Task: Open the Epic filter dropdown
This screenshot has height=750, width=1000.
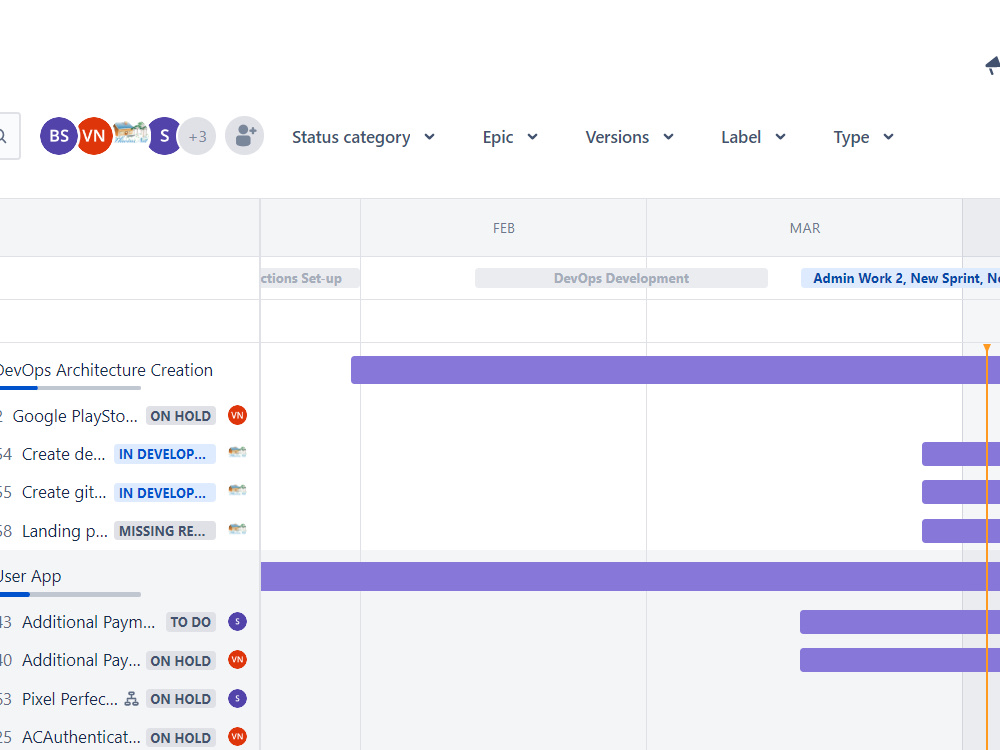Action: [510, 137]
